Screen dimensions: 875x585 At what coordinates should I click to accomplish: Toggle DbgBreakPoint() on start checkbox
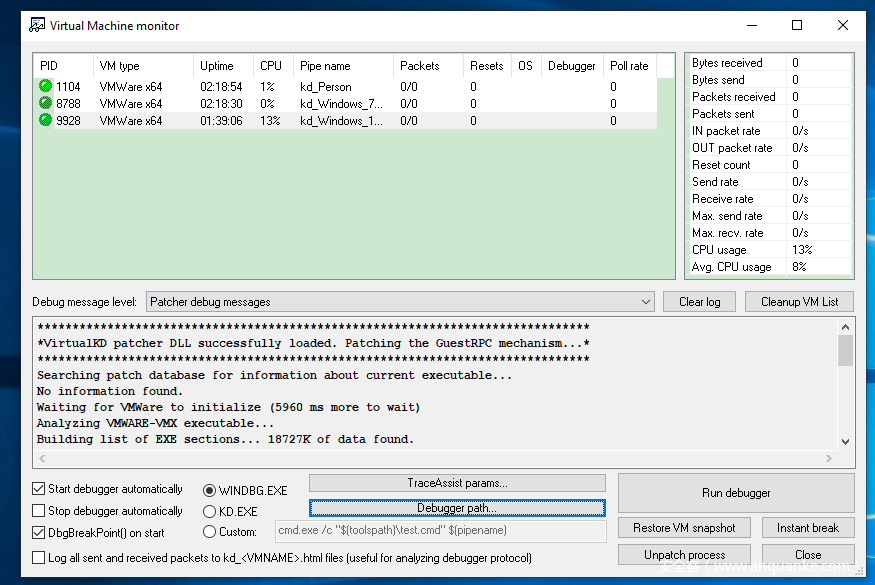pos(39,533)
